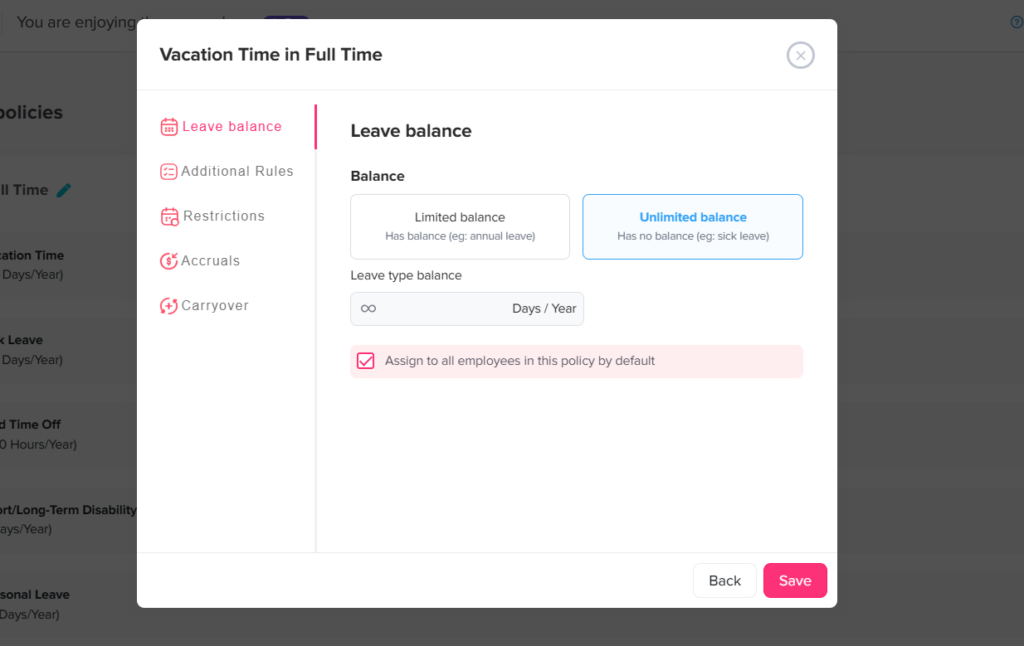
Task: Uncheck assign to all employees checkbox
Action: 366,361
